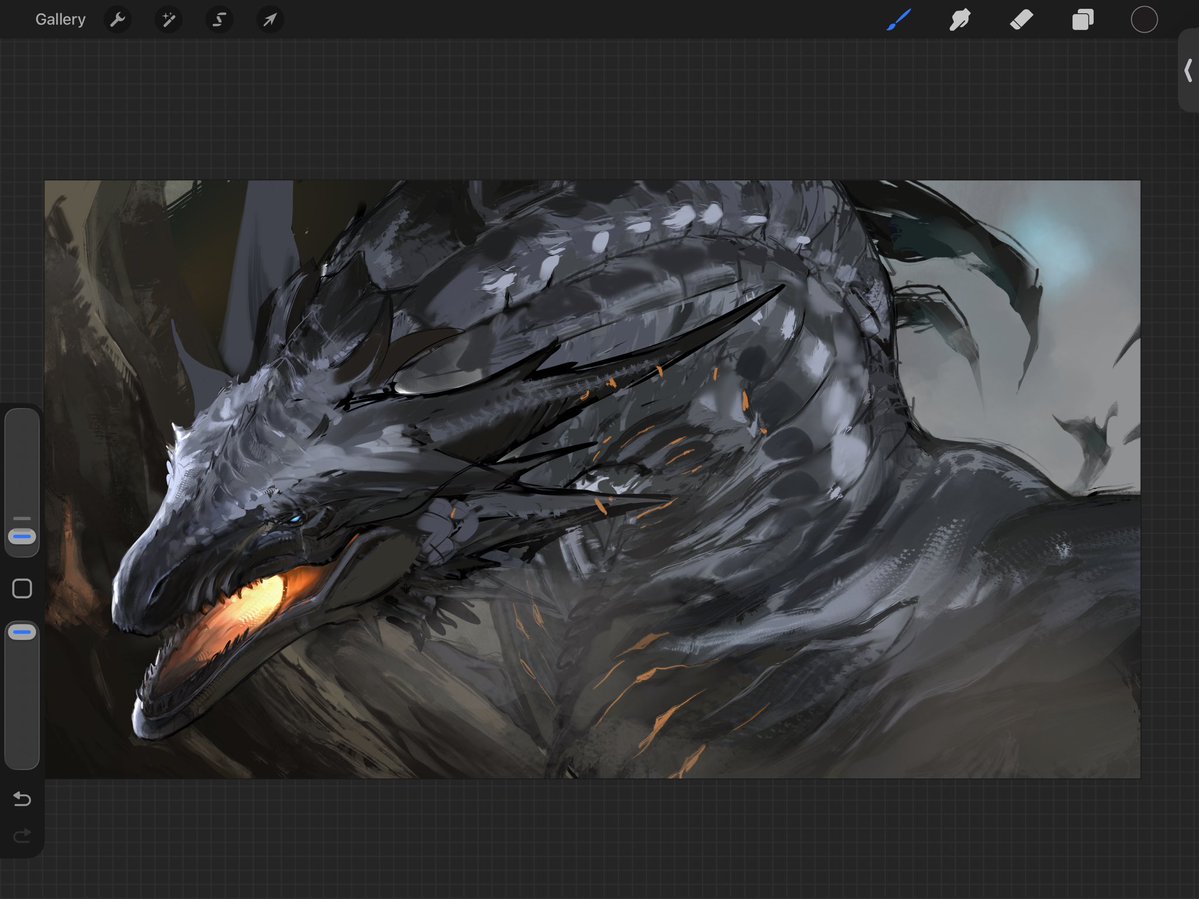Undo the last stroke
This screenshot has height=899, width=1199.
pos(22,799)
